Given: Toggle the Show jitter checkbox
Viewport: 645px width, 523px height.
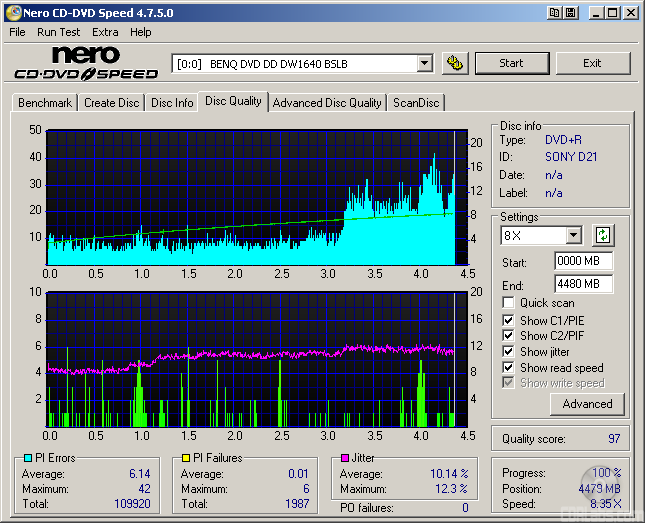Looking at the screenshot, I should point(509,352).
